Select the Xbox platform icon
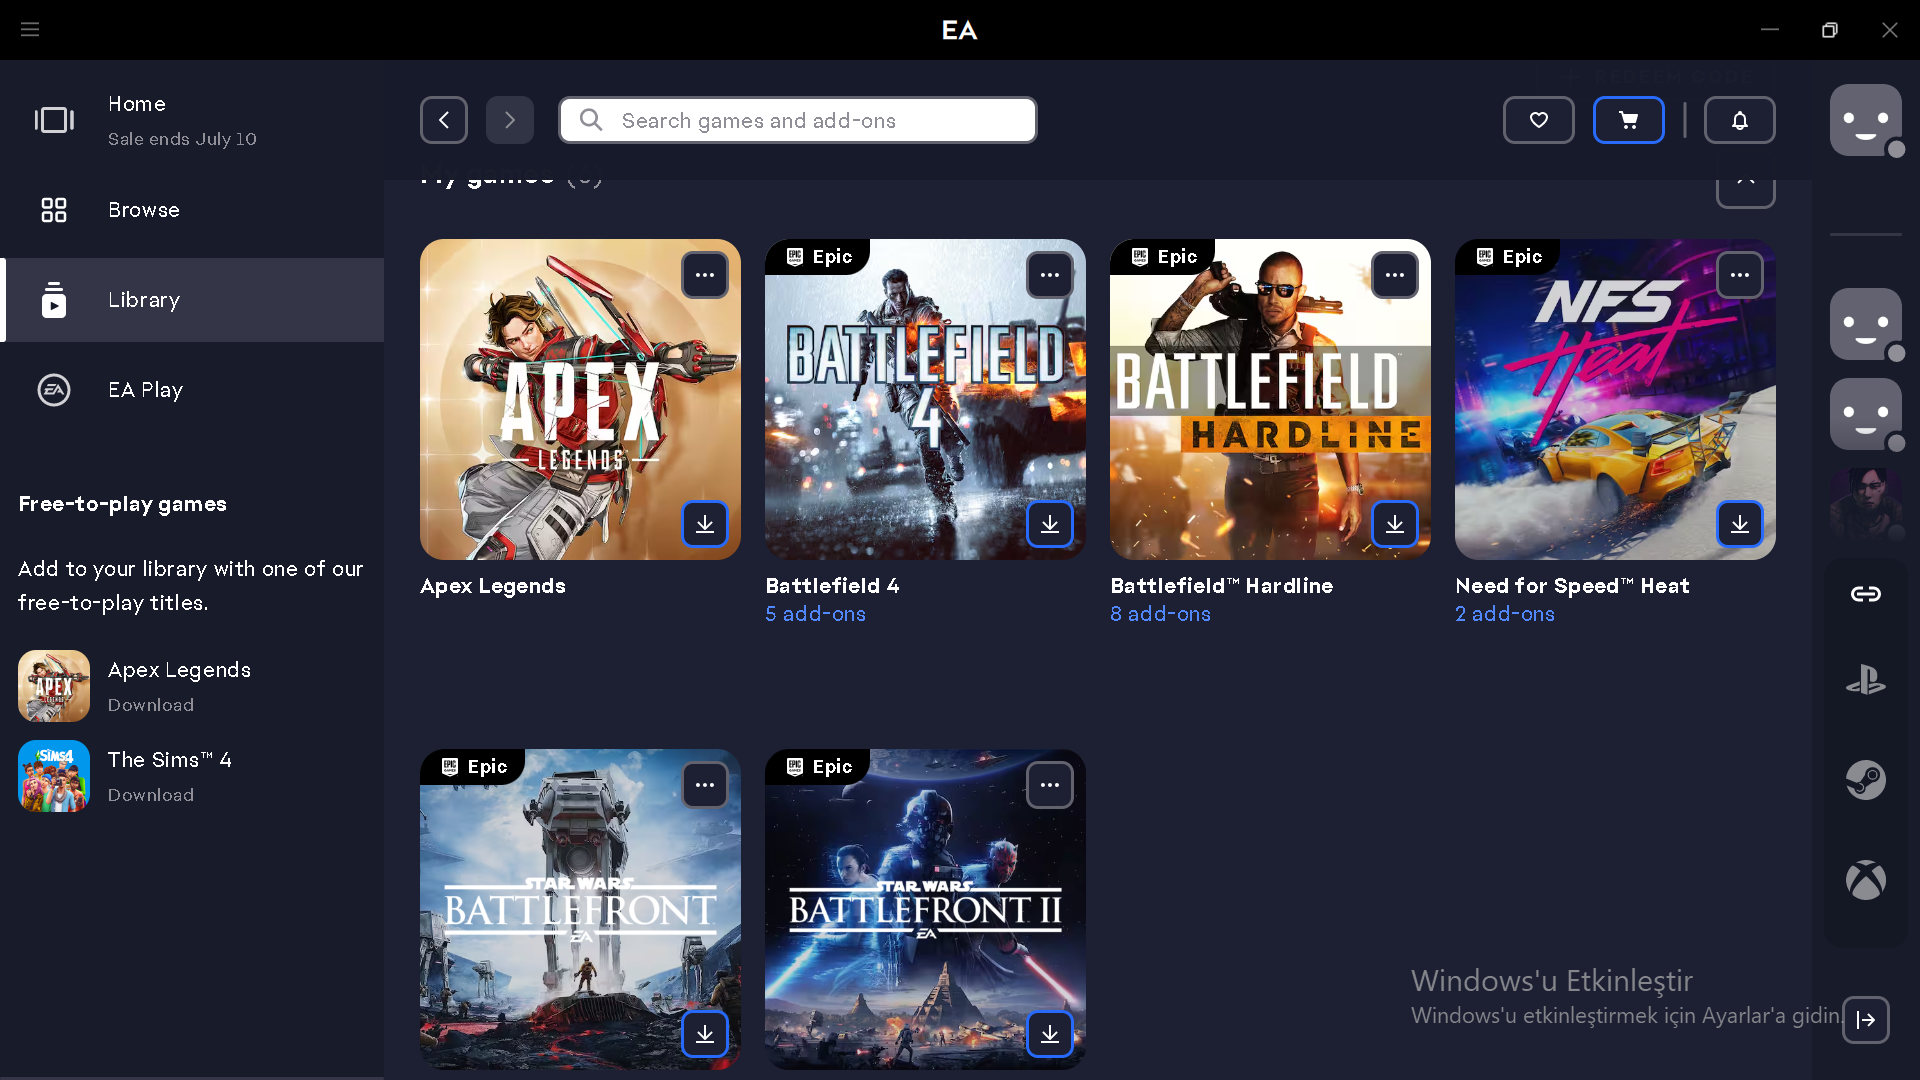This screenshot has height=1080, width=1920. click(1866, 880)
